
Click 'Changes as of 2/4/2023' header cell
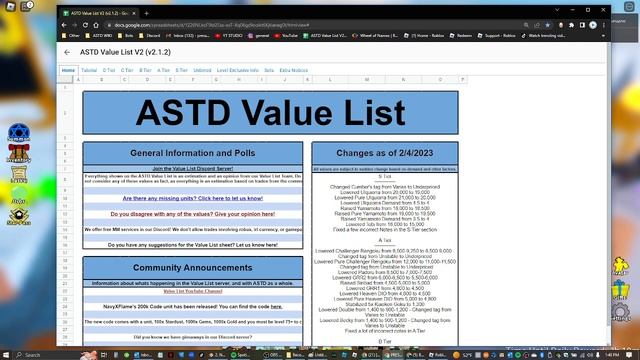[384, 153]
